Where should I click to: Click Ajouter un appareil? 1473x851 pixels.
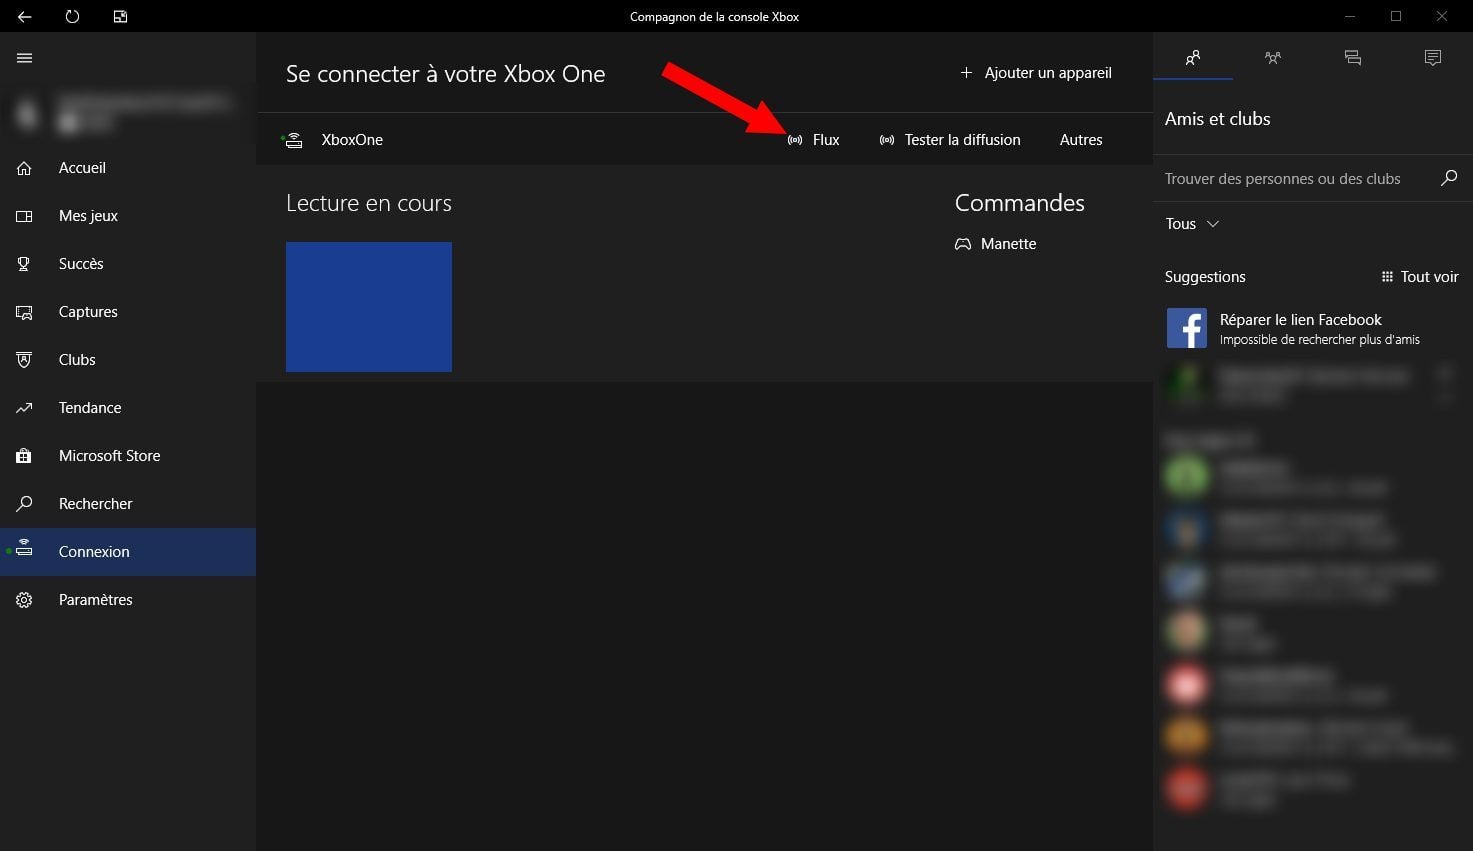(1036, 73)
